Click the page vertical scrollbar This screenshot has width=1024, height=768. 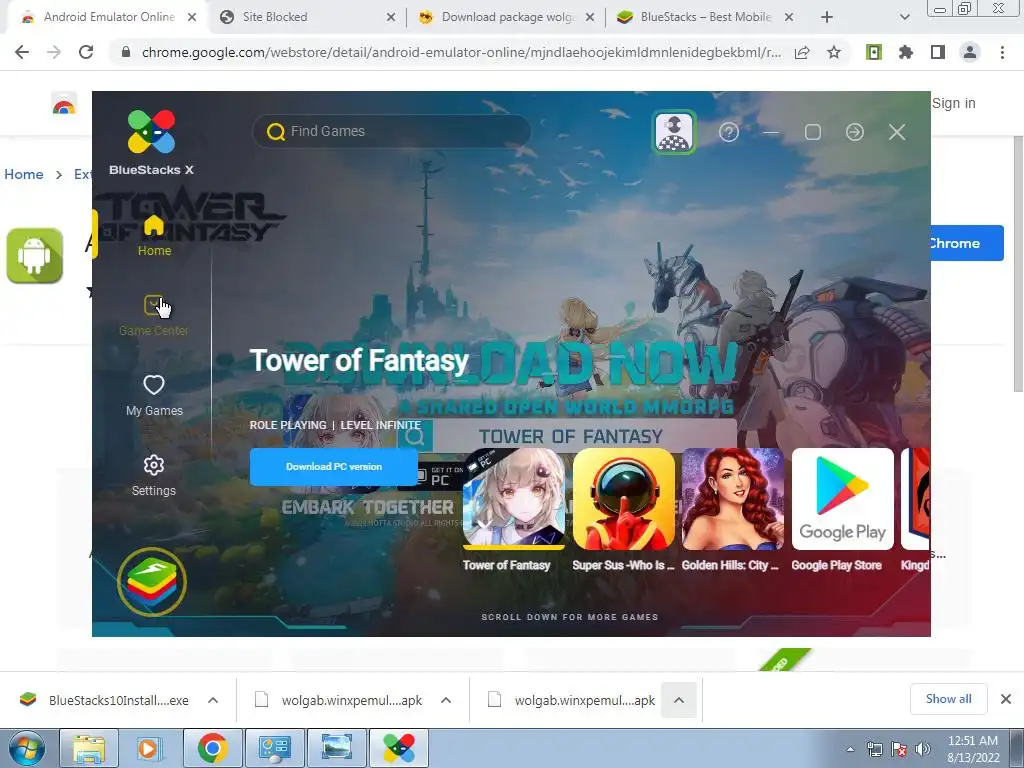[x=1017, y=264]
